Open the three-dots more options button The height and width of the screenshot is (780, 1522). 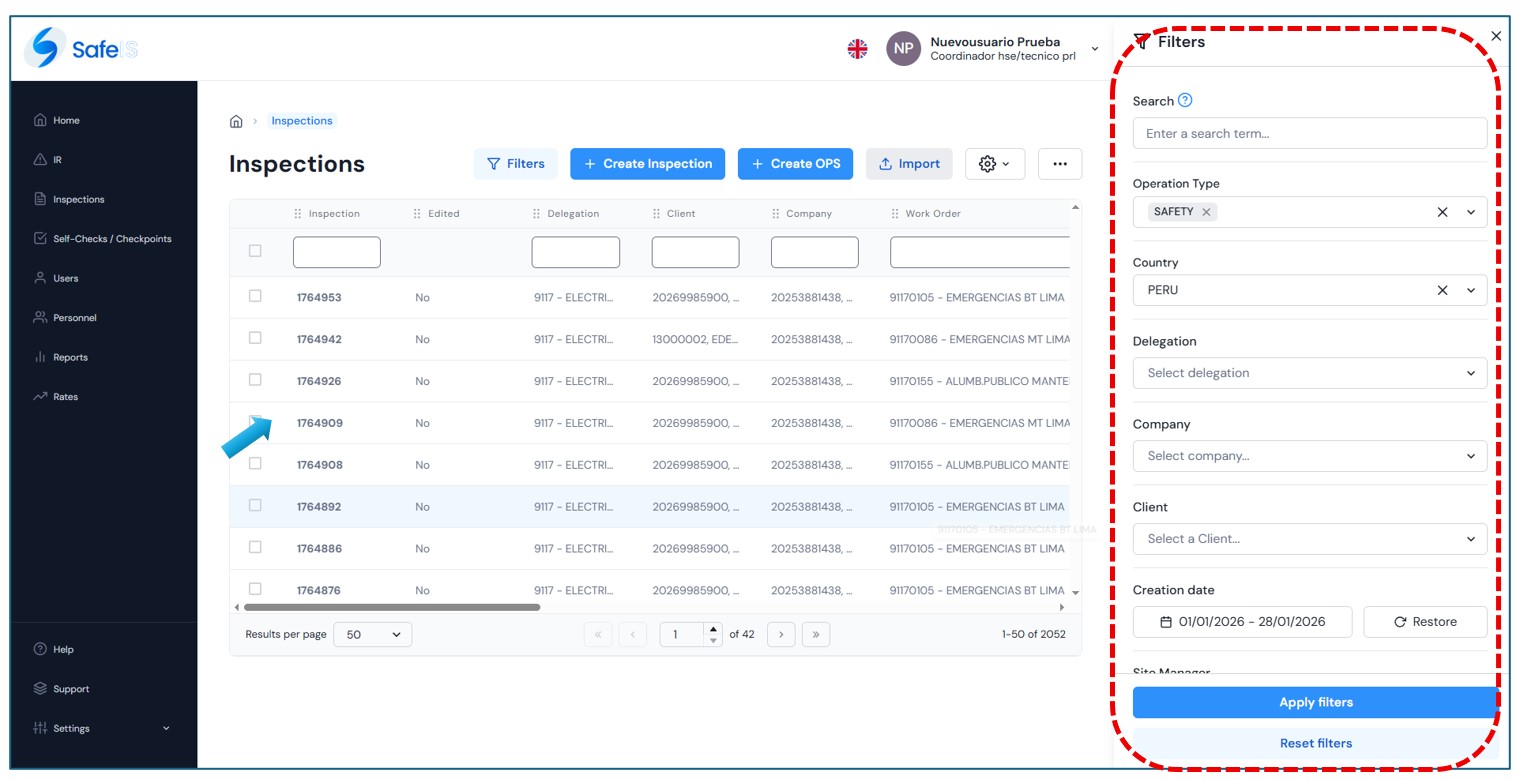click(1059, 164)
